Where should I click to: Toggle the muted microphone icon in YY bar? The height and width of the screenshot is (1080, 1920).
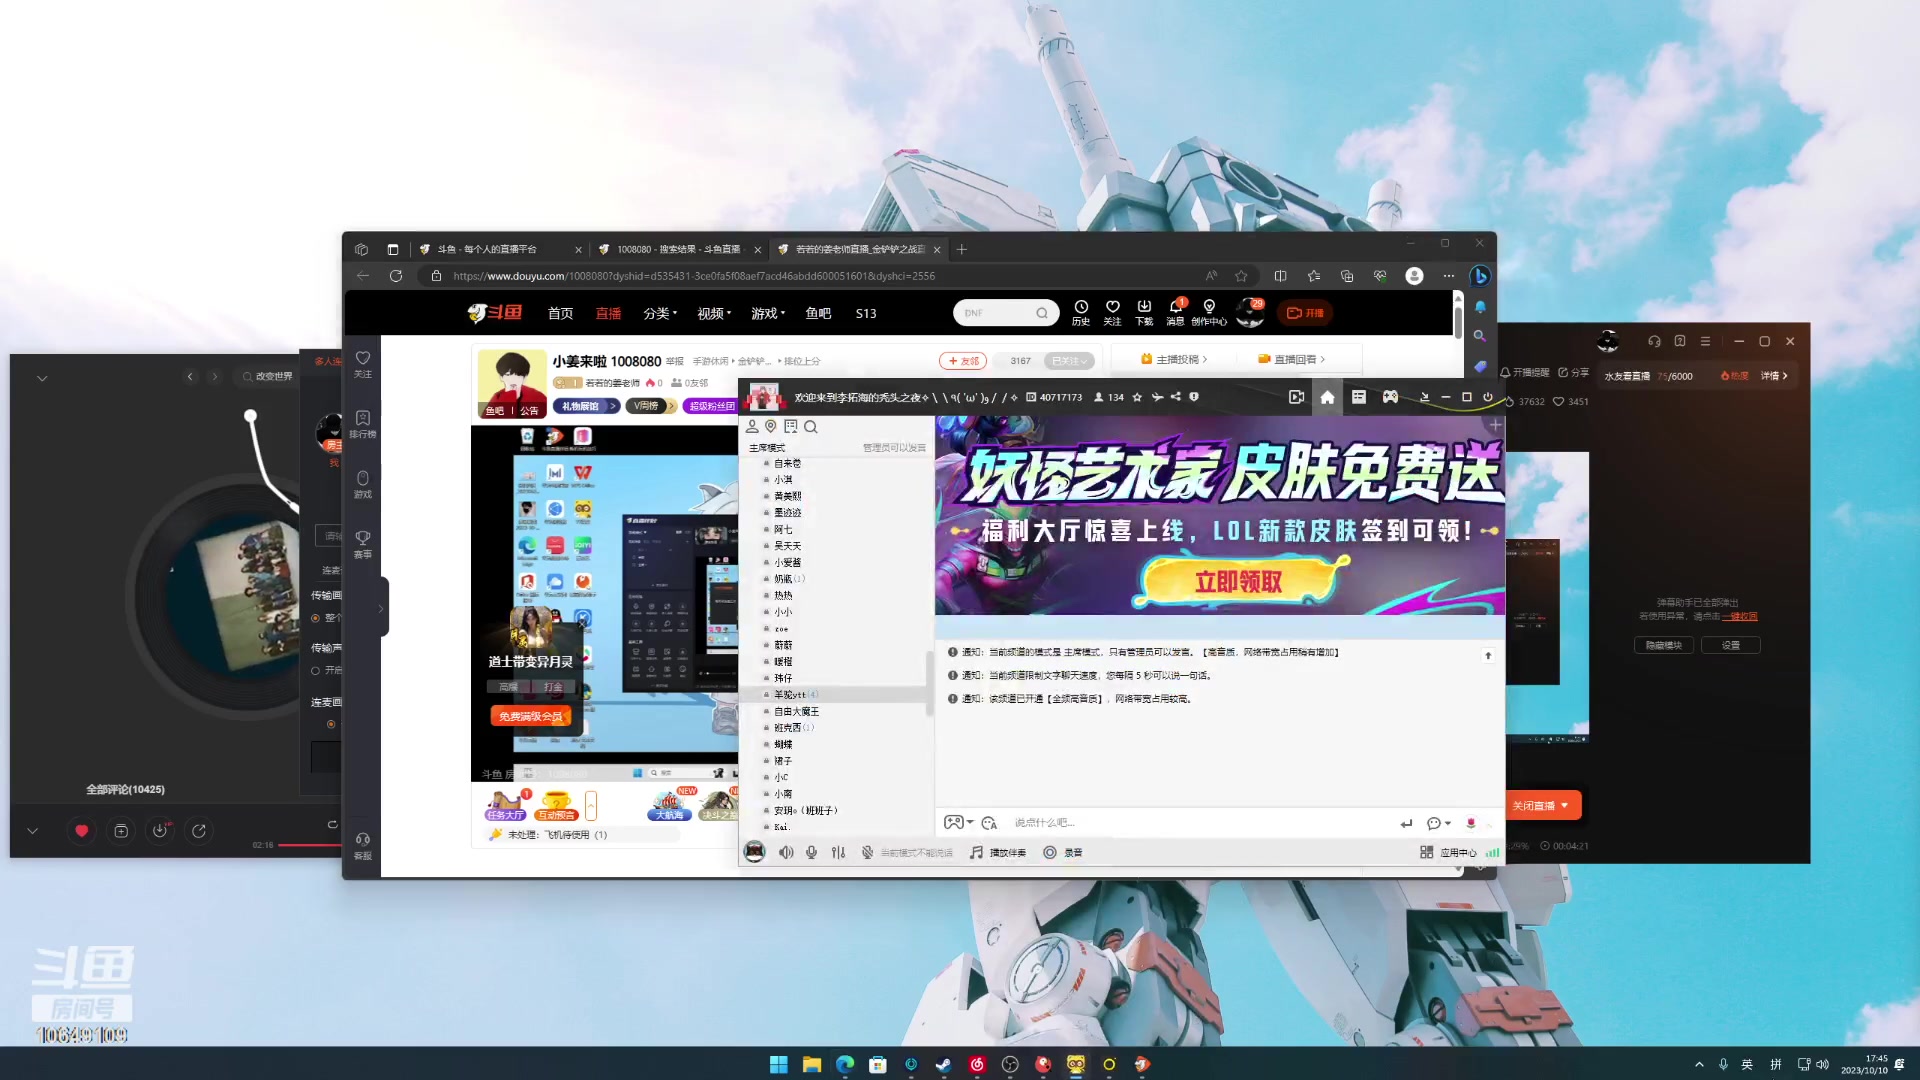coord(867,852)
